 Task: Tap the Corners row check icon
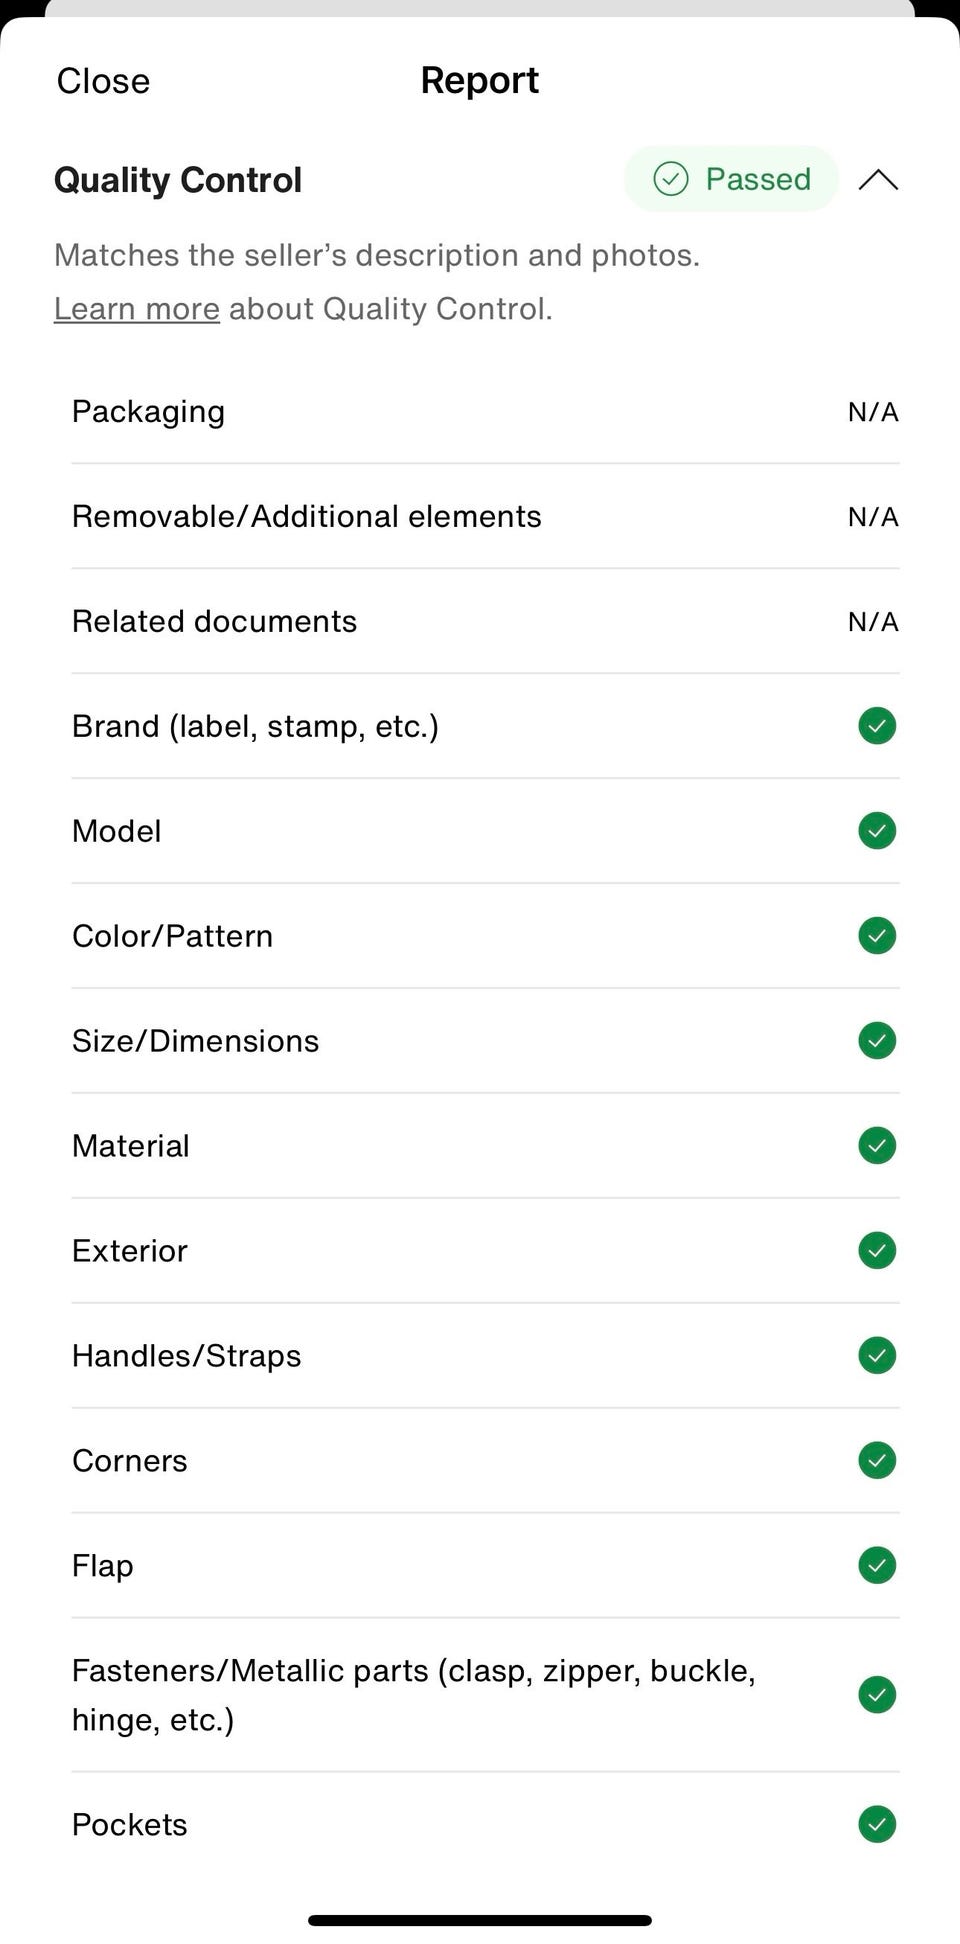point(877,1461)
